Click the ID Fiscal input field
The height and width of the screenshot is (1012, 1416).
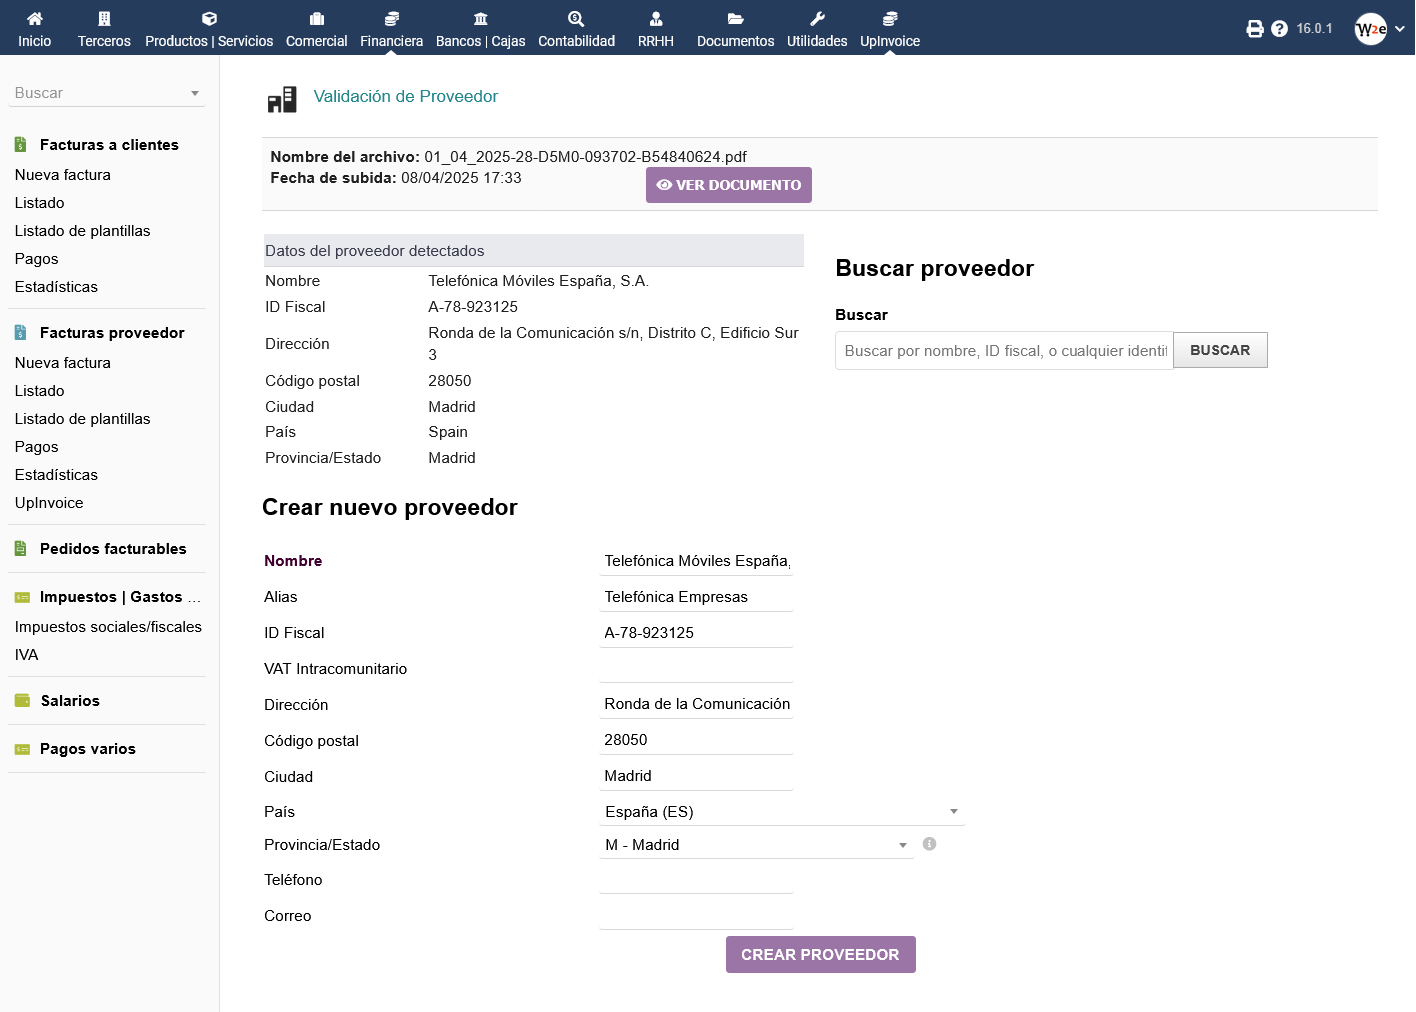697,633
